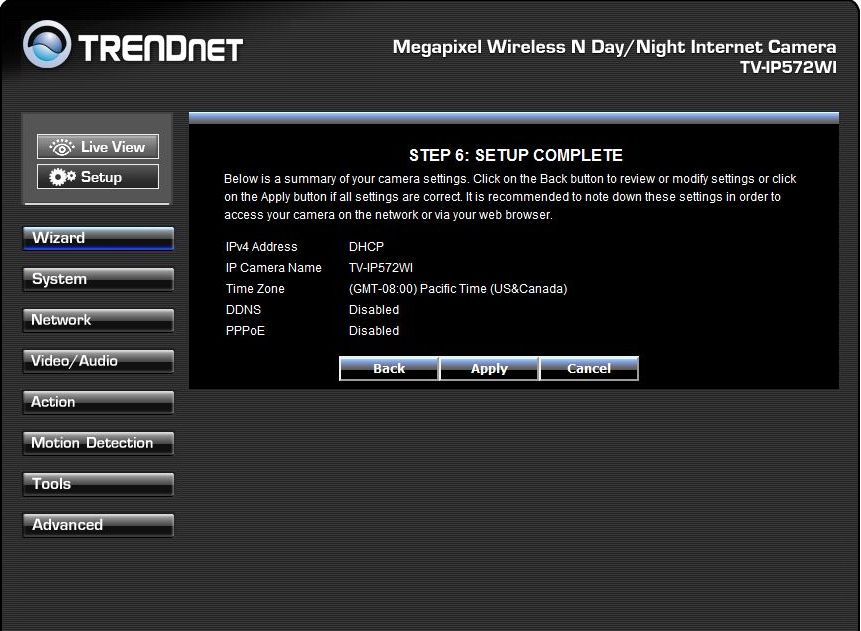The image size is (861, 631).
Task: Select the Wizard menu item
Action: [98, 238]
